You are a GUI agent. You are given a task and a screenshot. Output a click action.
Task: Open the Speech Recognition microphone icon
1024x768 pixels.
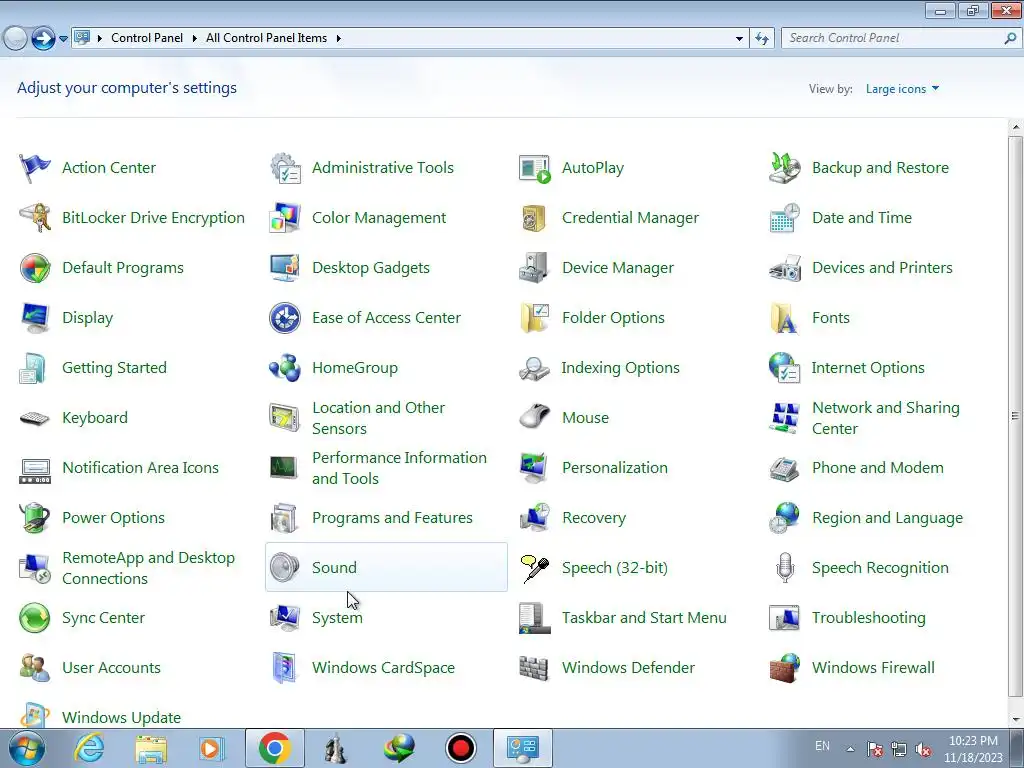(x=784, y=568)
